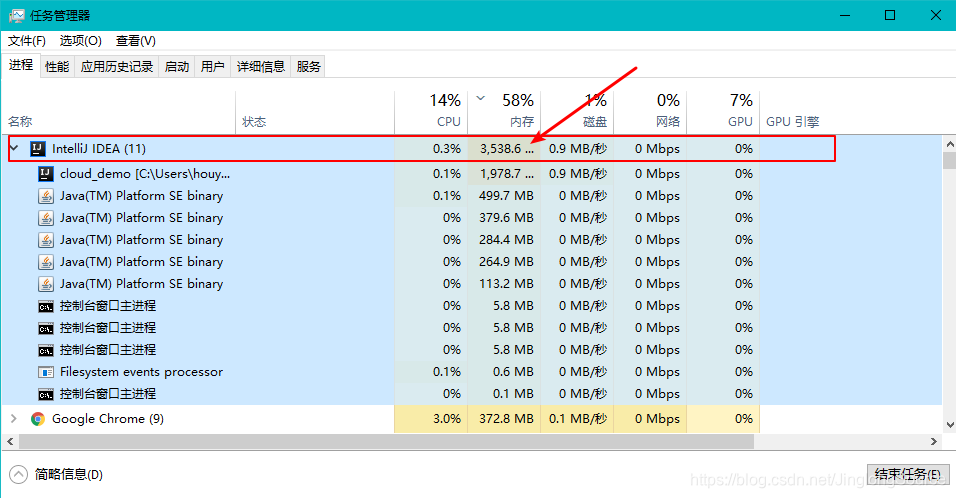
Task: Click the 0.6 MB memory value
Action: (x=513, y=372)
